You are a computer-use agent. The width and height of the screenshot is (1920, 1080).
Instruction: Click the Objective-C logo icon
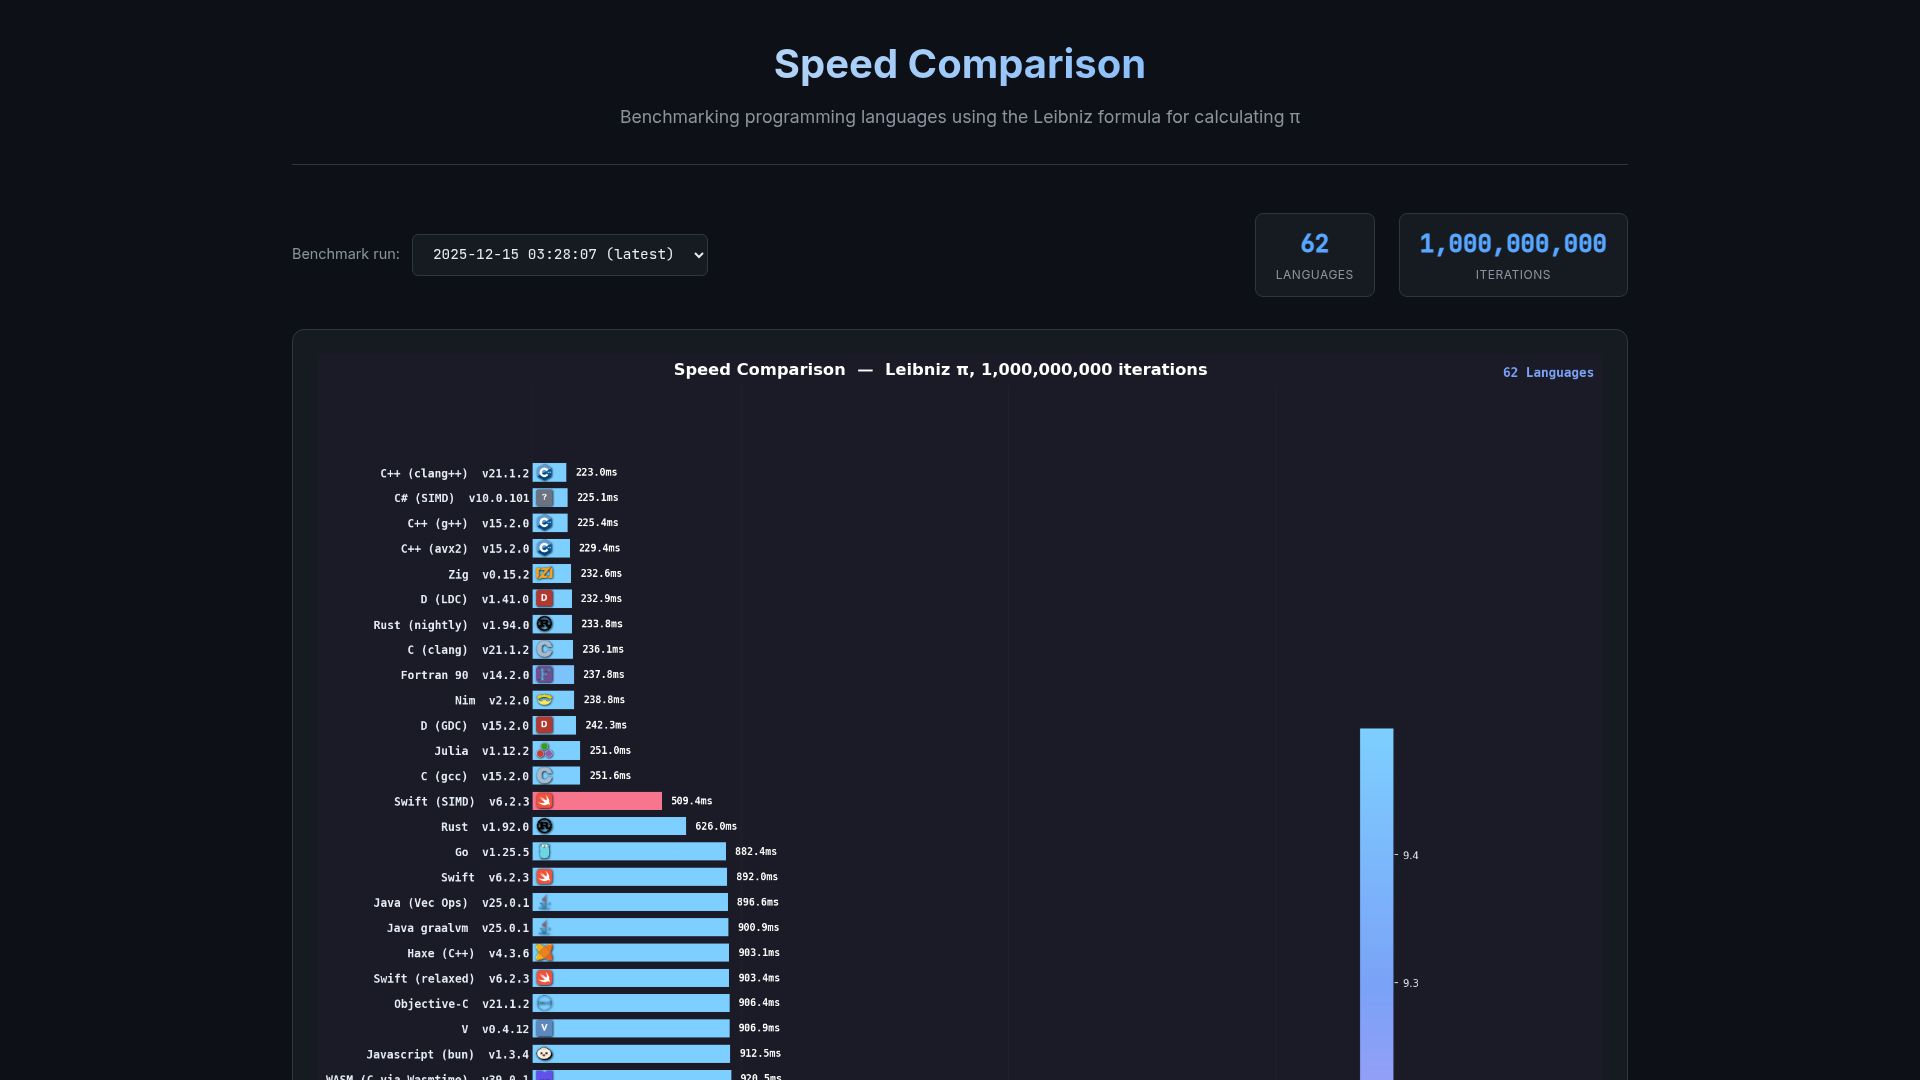pyautogui.click(x=544, y=1003)
